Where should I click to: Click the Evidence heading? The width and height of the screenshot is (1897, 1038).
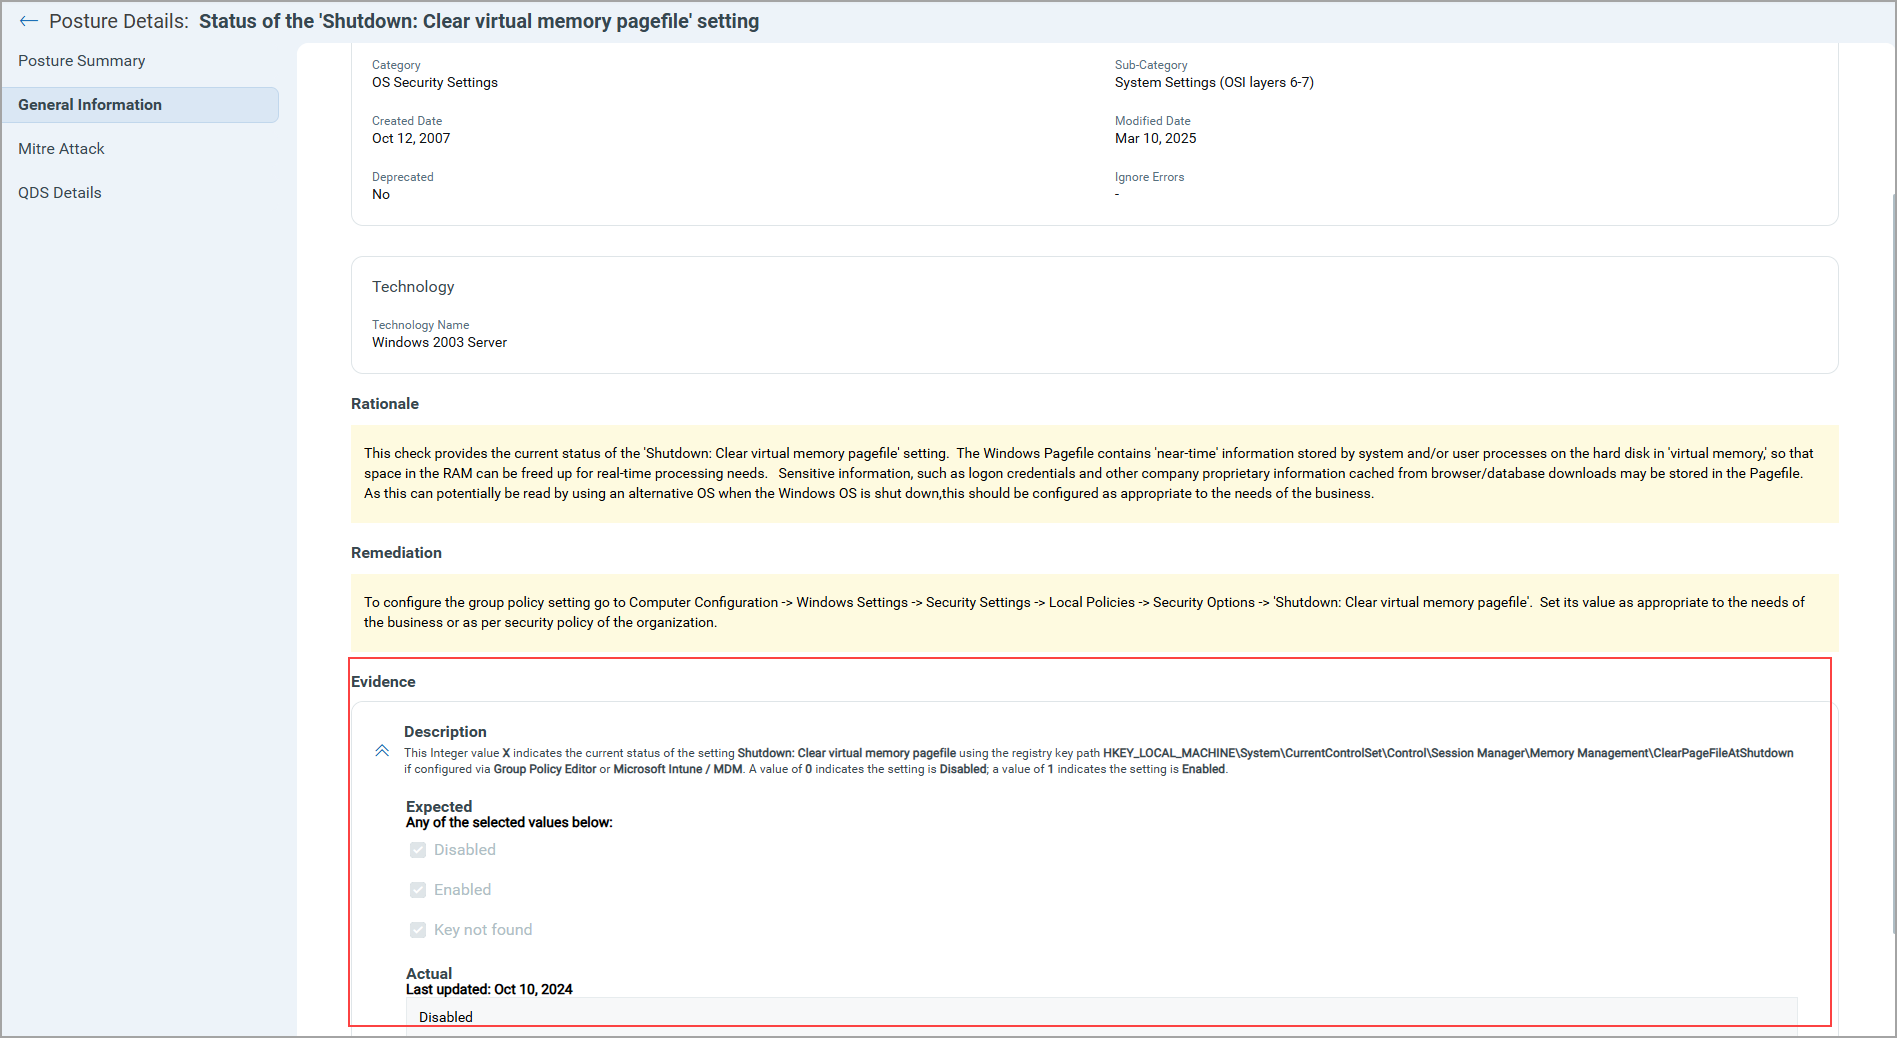click(x=383, y=682)
